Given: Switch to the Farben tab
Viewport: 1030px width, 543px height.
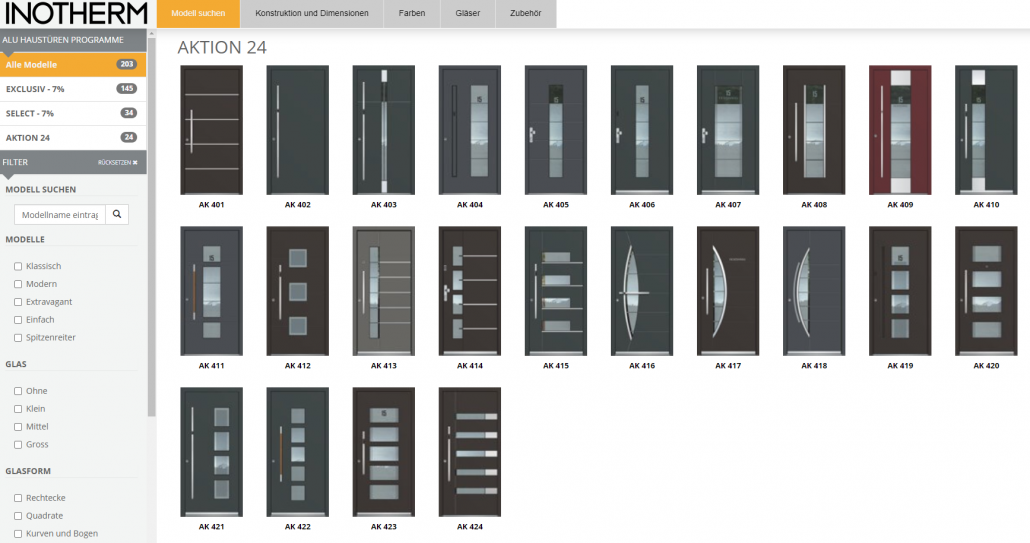Looking at the screenshot, I should [412, 13].
